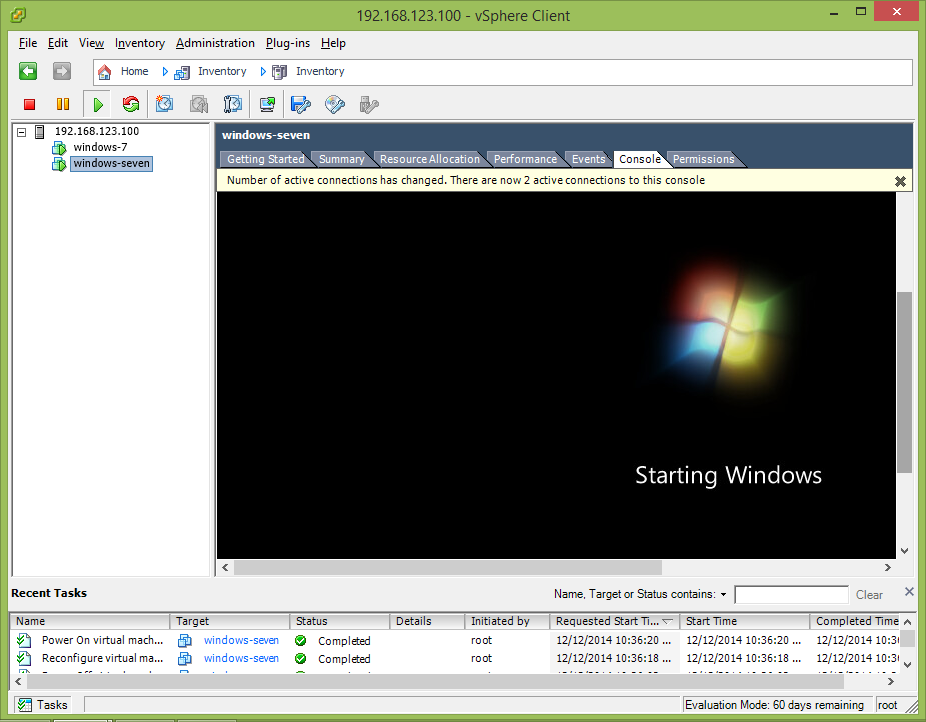Viewport: 926px width, 722px height.
Task: Suspend the VM with the orange pause icon
Action: click(x=63, y=104)
